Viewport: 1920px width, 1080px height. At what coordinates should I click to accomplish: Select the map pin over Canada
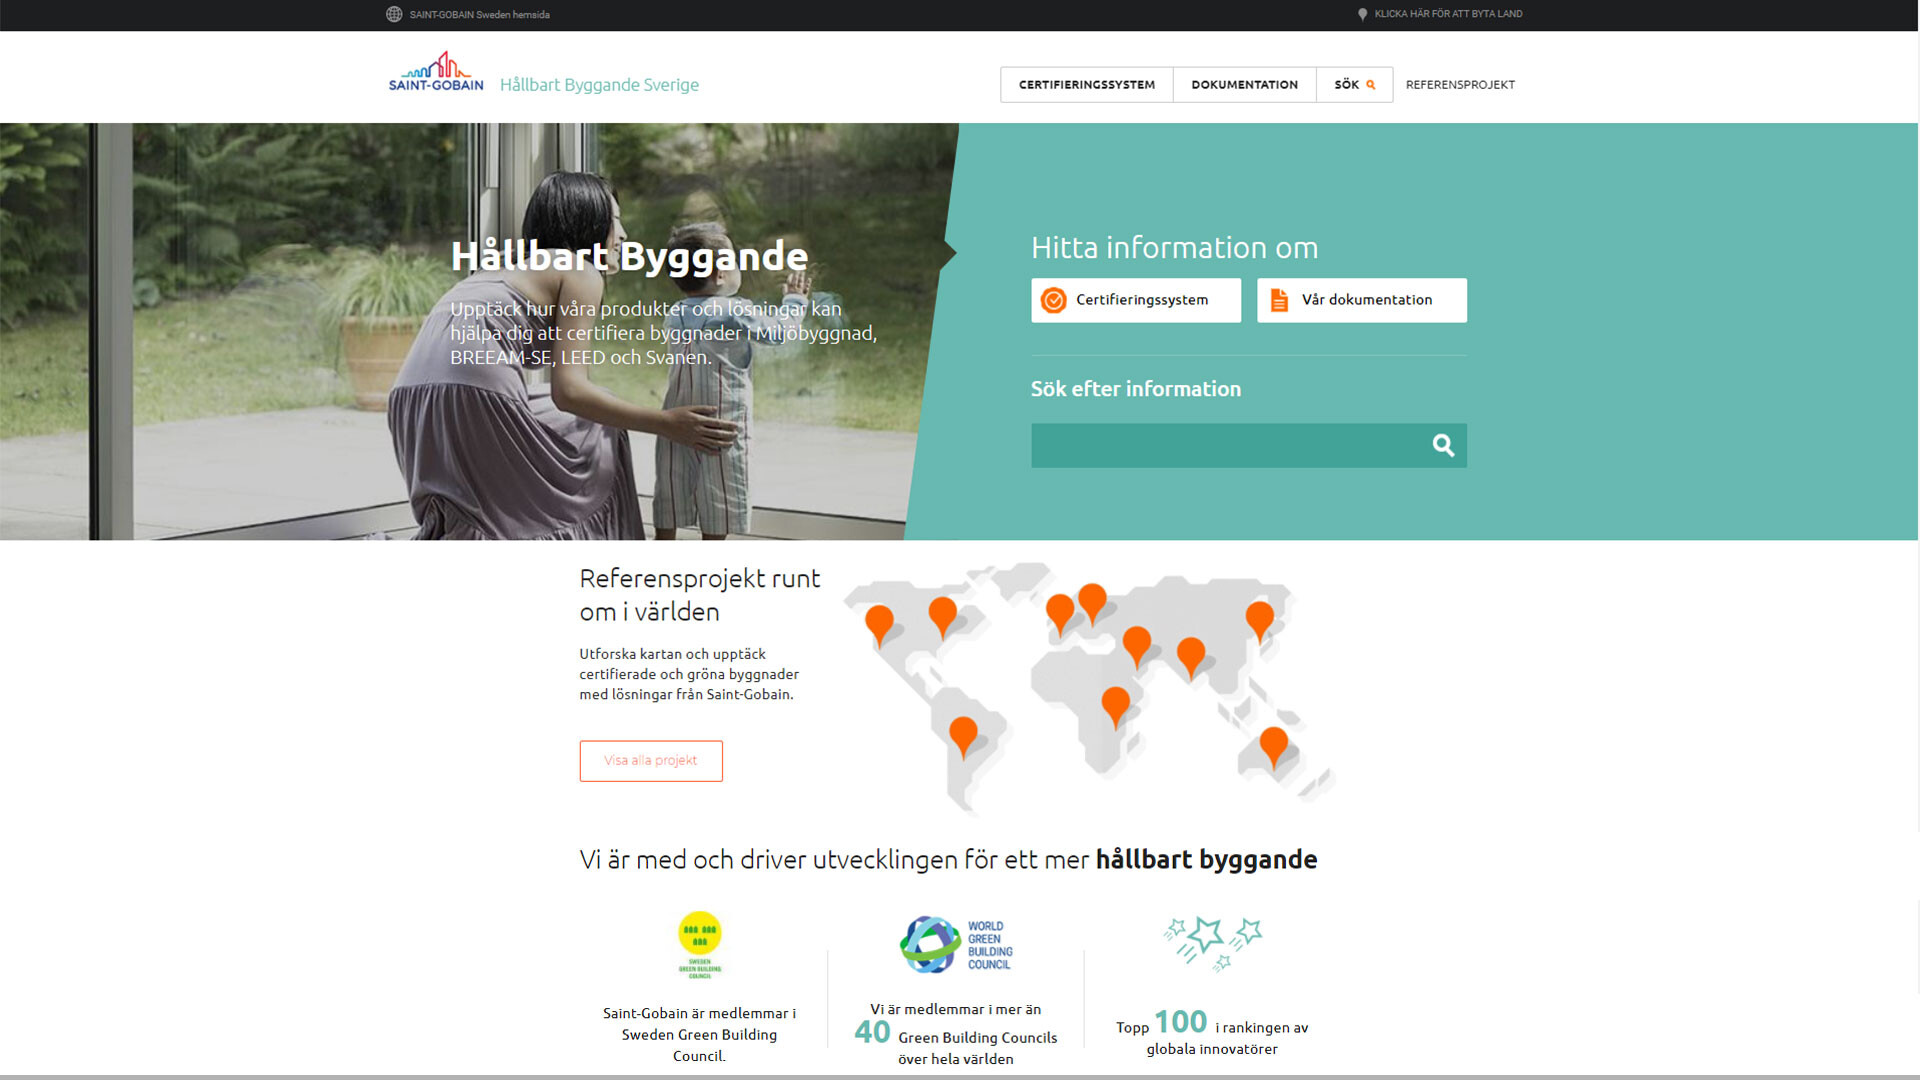942,616
